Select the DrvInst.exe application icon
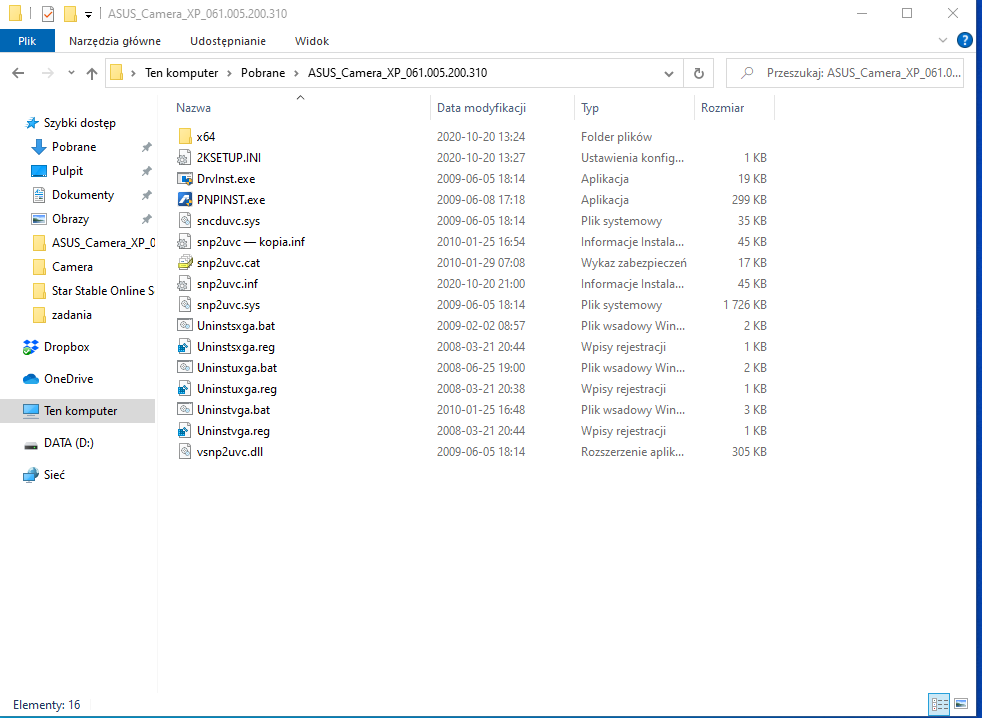This screenshot has width=982, height=718. tap(185, 179)
